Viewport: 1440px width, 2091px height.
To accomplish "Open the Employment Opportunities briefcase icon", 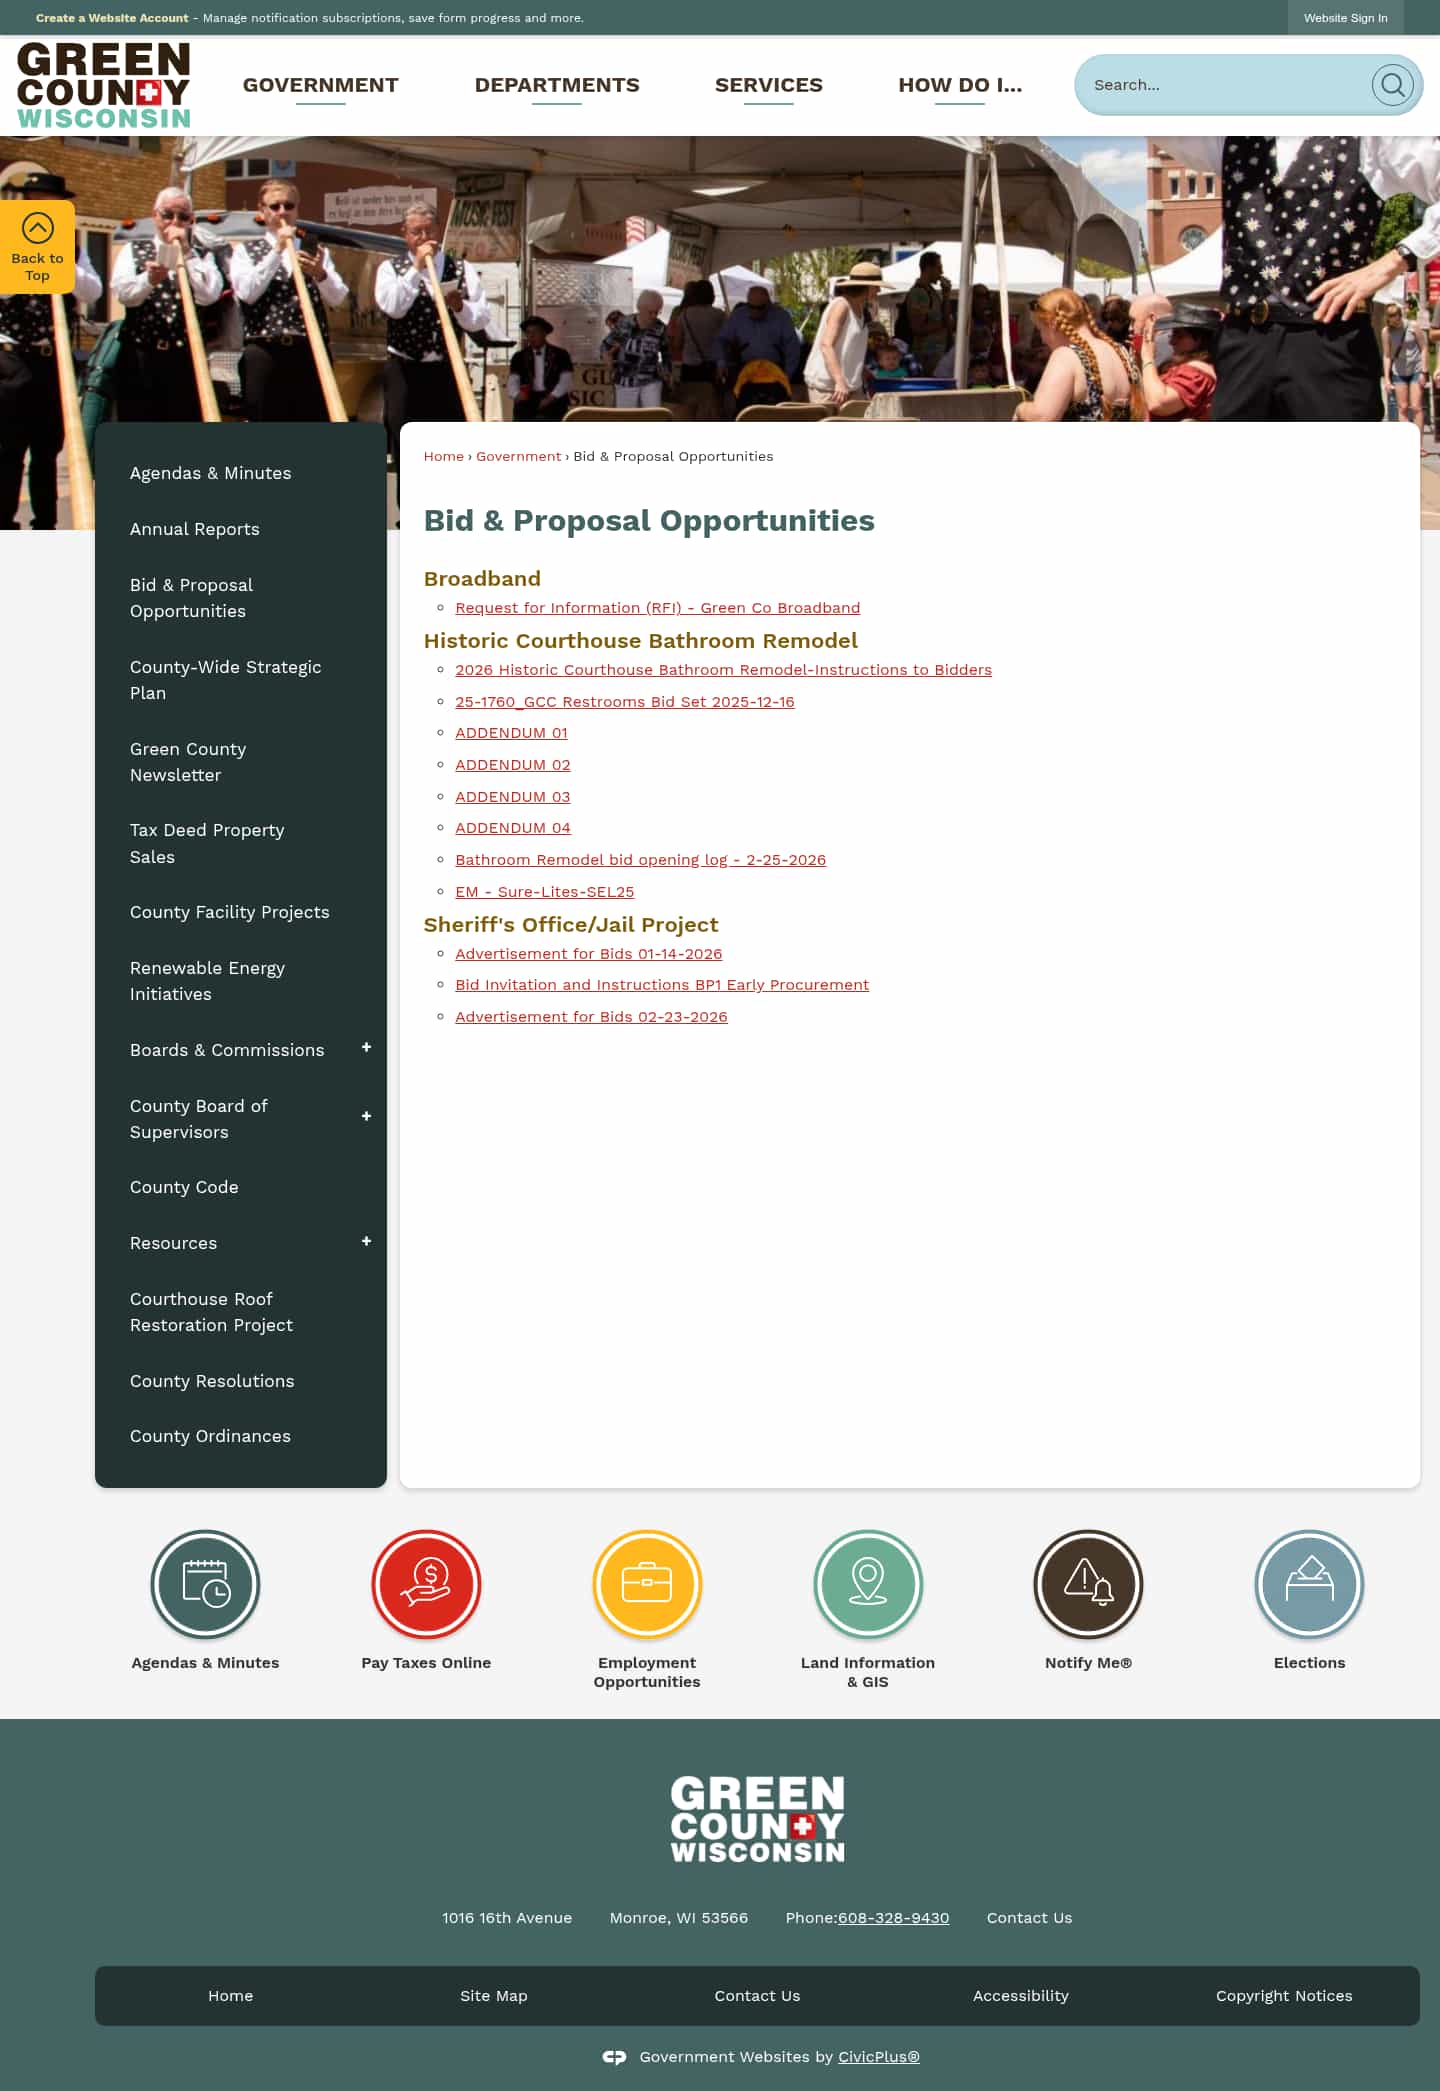I will pyautogui.click(x=647, y=1585).
